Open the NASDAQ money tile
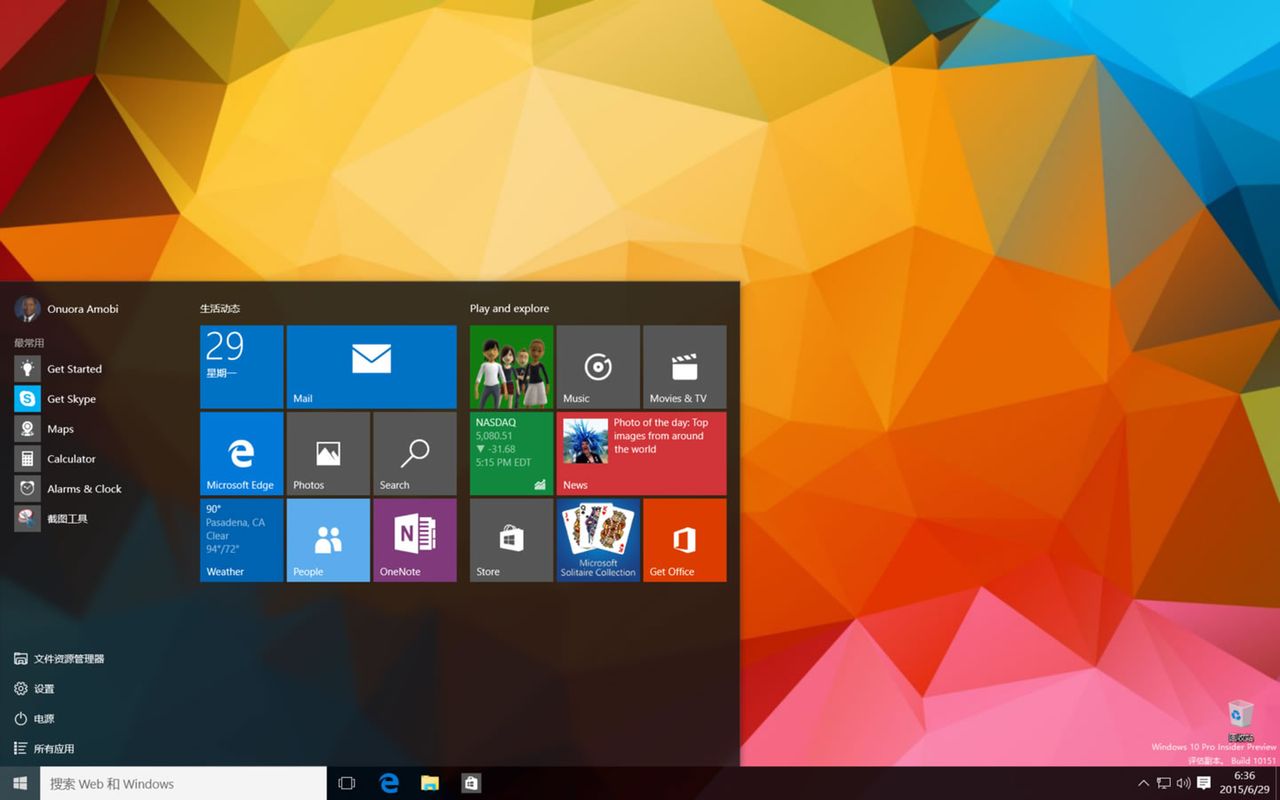Image resolution: width=1280 pixels, height=800 pixels. [511, 453]
